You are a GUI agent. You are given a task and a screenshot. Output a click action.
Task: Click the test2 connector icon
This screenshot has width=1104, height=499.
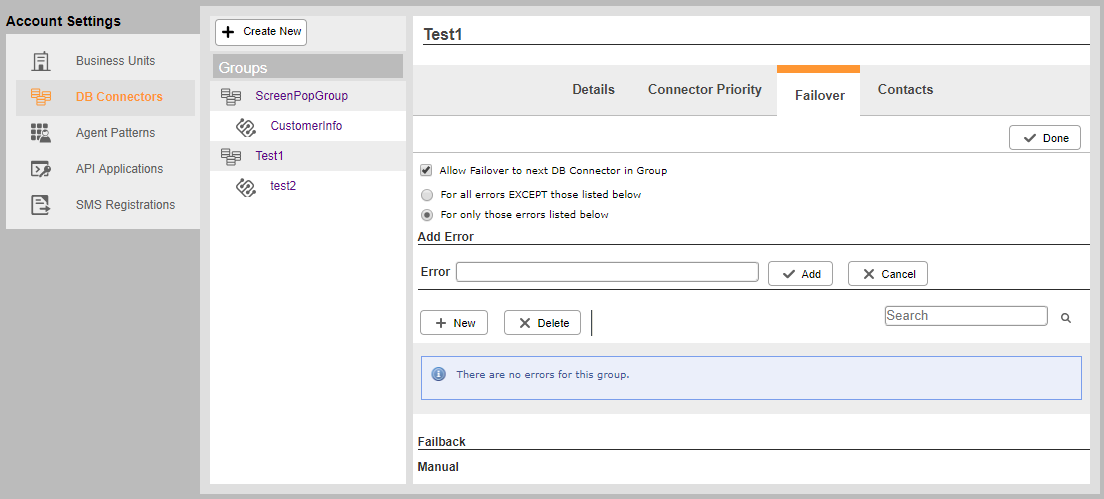click(245, 187)
